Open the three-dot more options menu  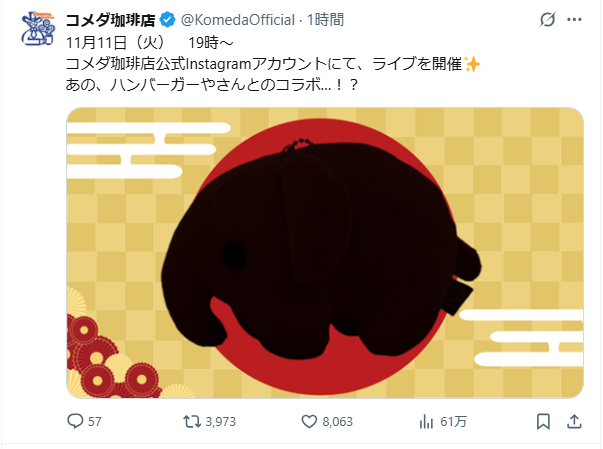tap(574, 20)
